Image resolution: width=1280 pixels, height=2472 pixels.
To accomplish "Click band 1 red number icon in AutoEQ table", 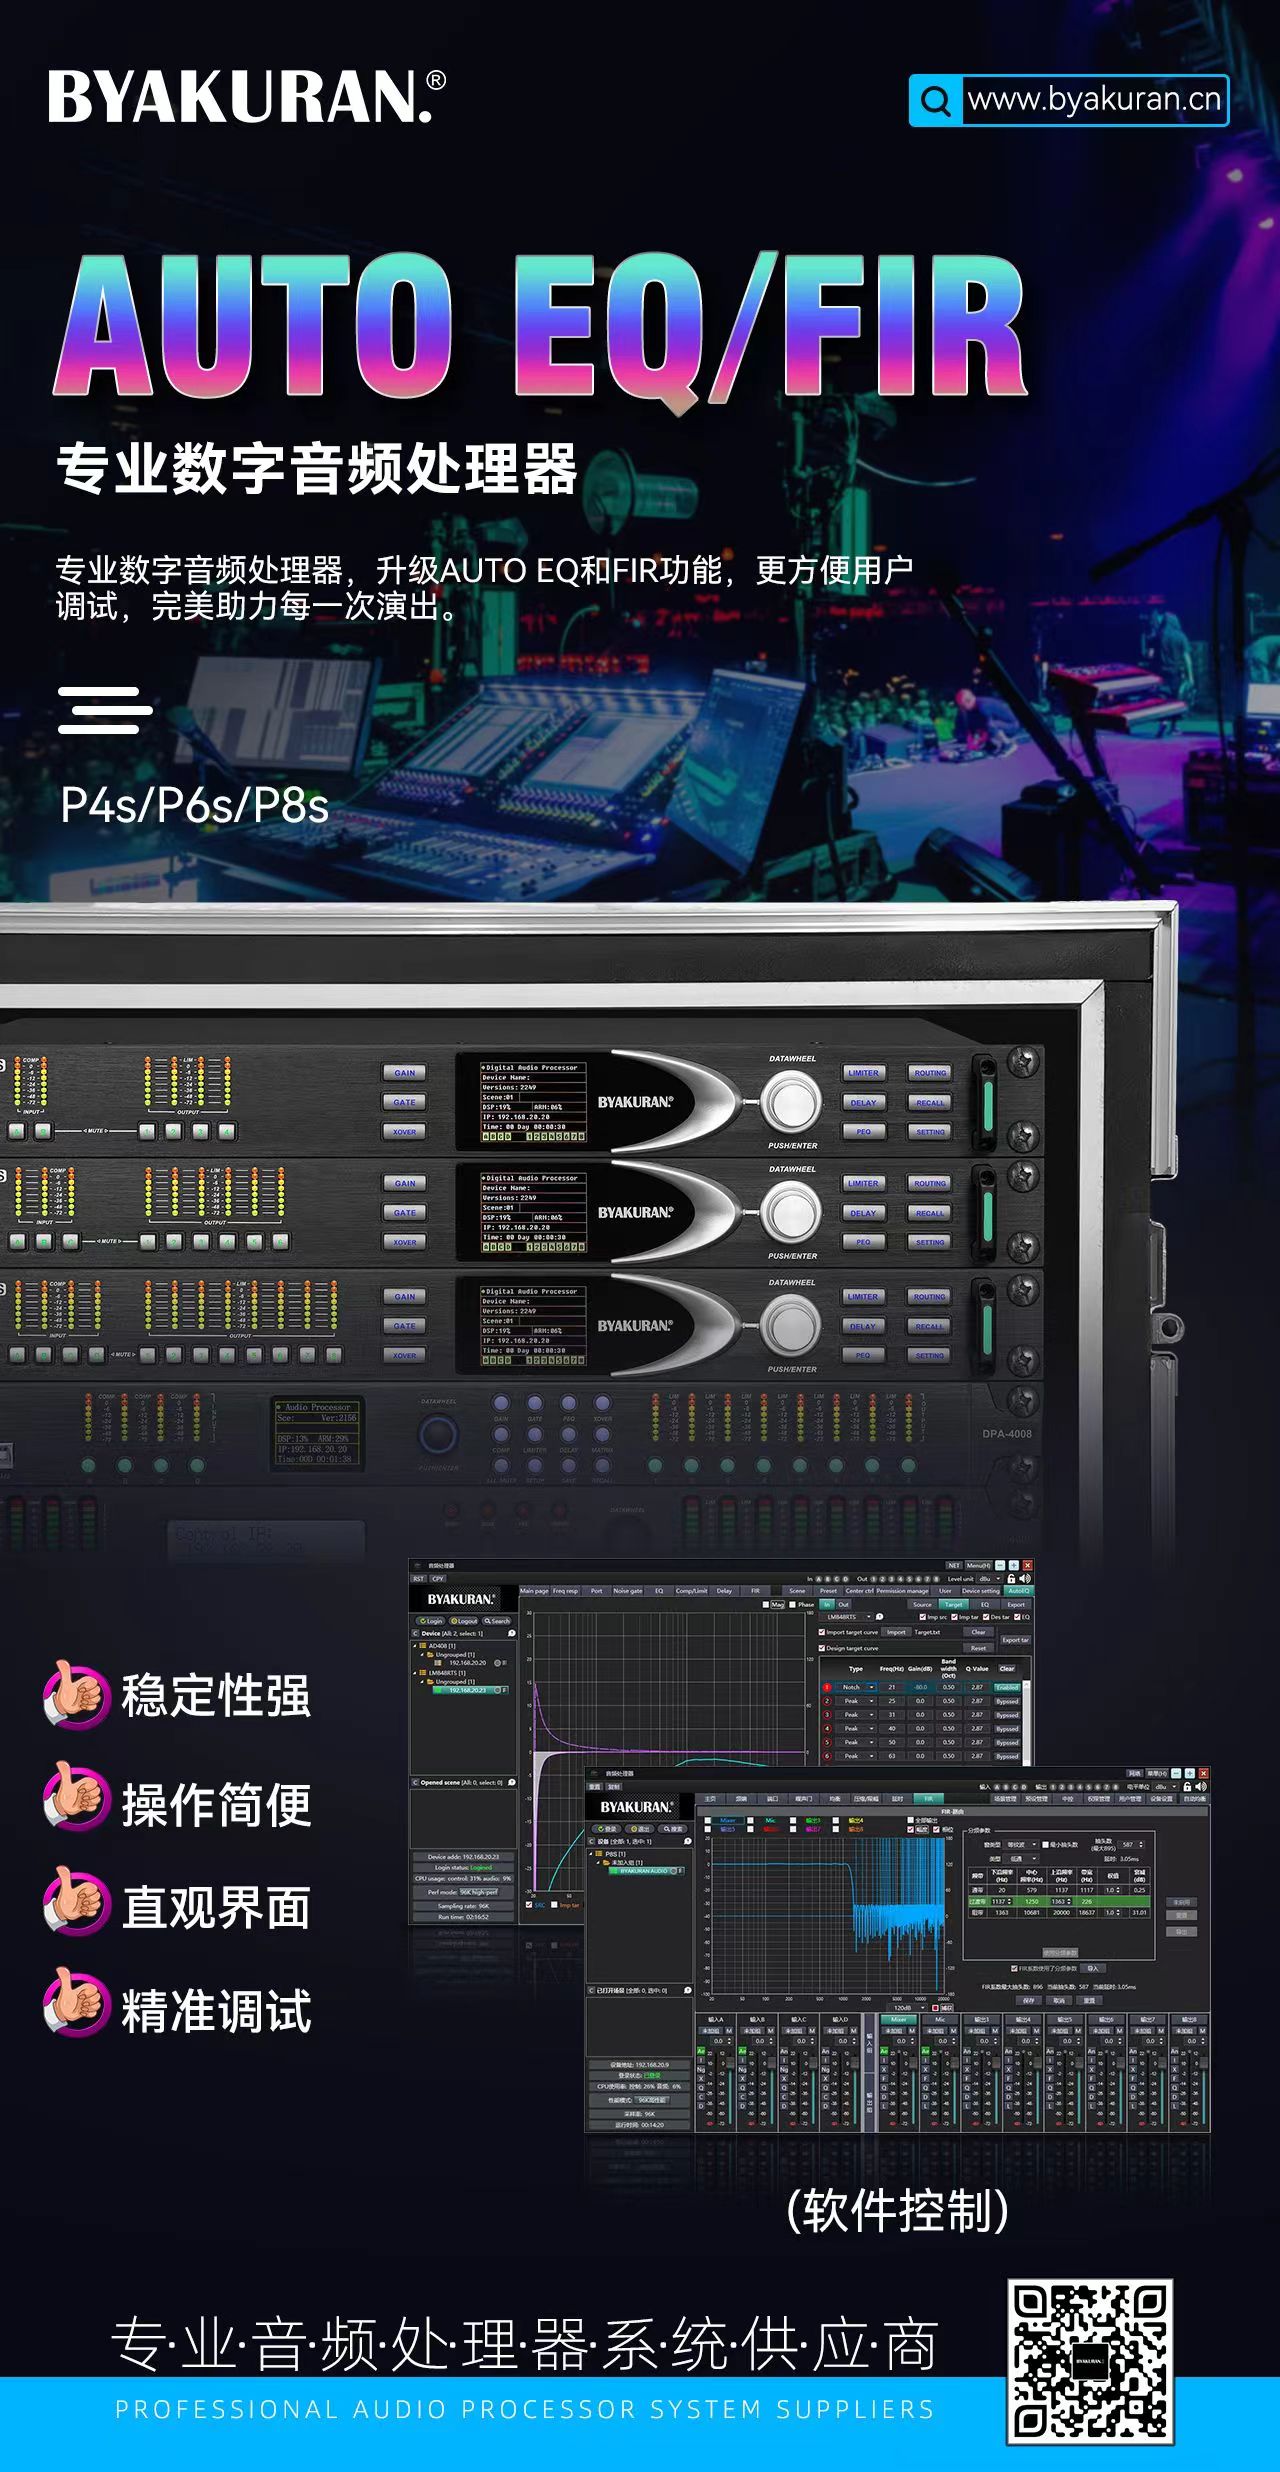I will pyautogui.click(x=827, y=1687).
